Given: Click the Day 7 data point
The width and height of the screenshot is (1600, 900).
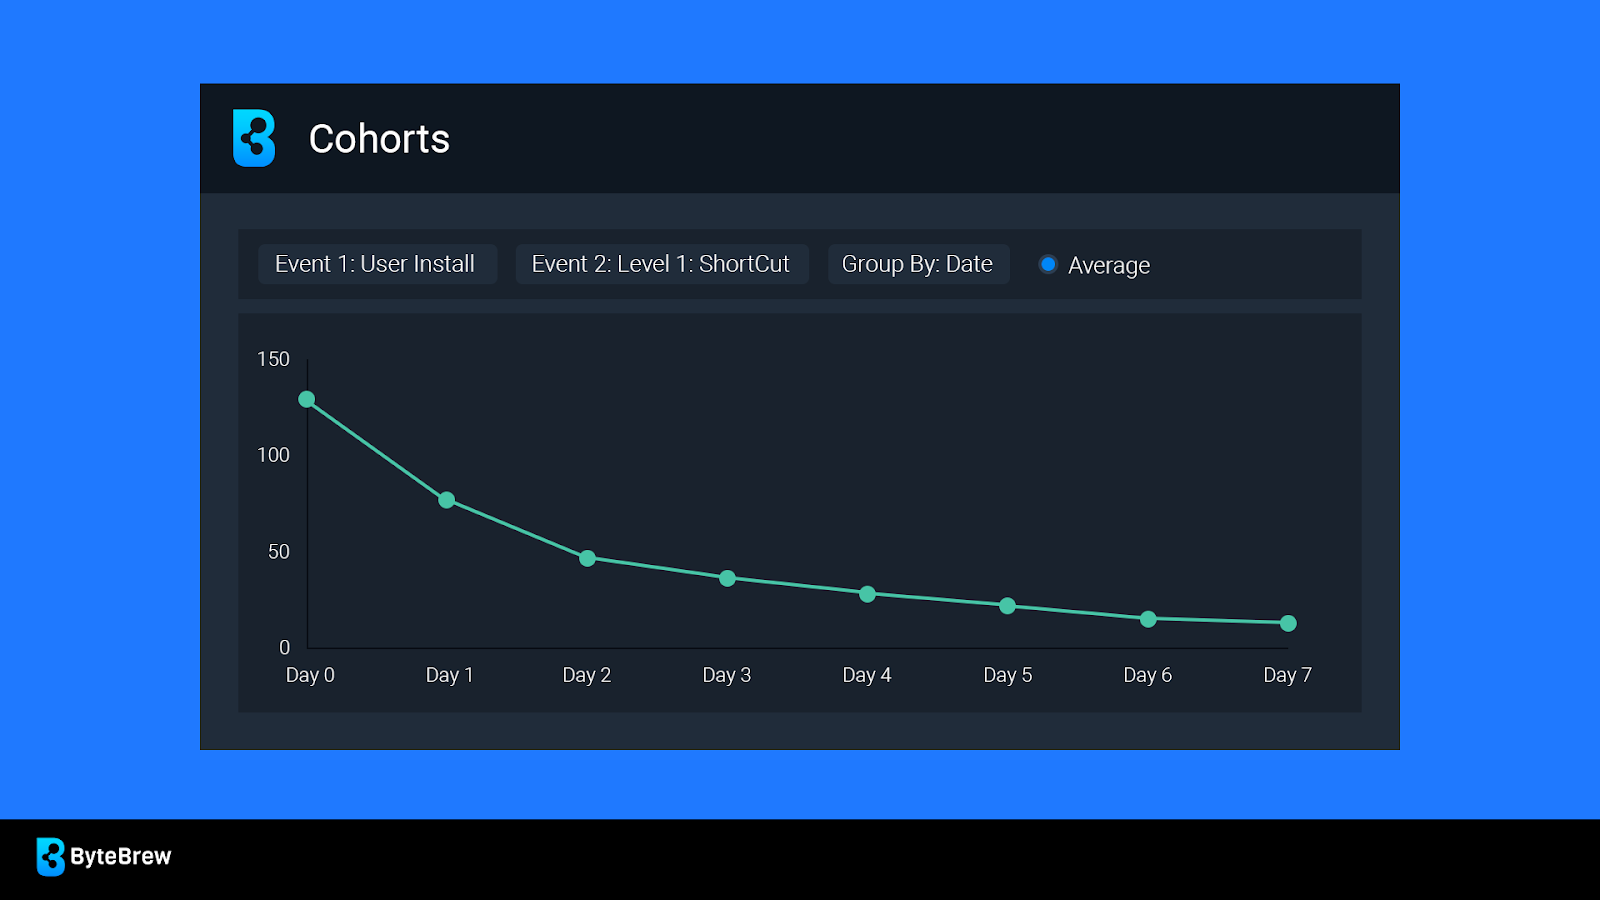Looking at the screenshot, I should pos(1289,624).
